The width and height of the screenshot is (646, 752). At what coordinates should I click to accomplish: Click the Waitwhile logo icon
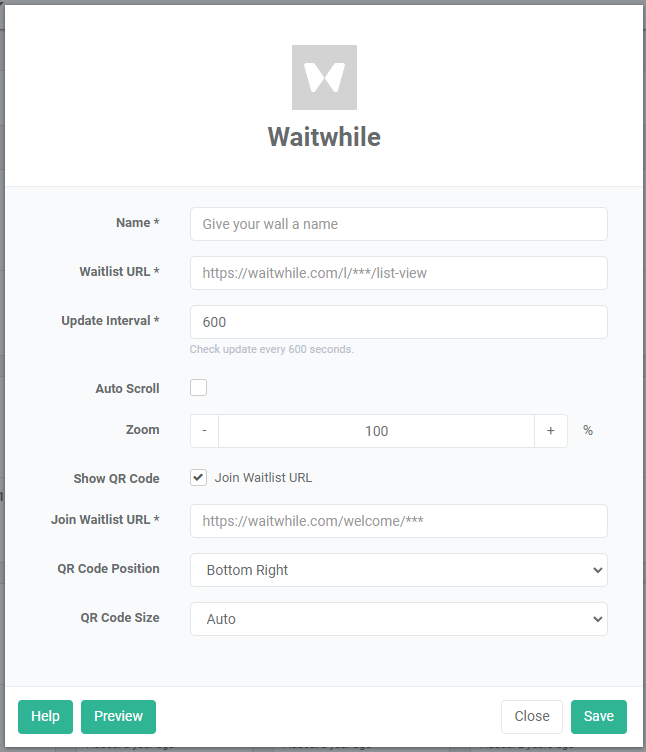coord(324,77)
